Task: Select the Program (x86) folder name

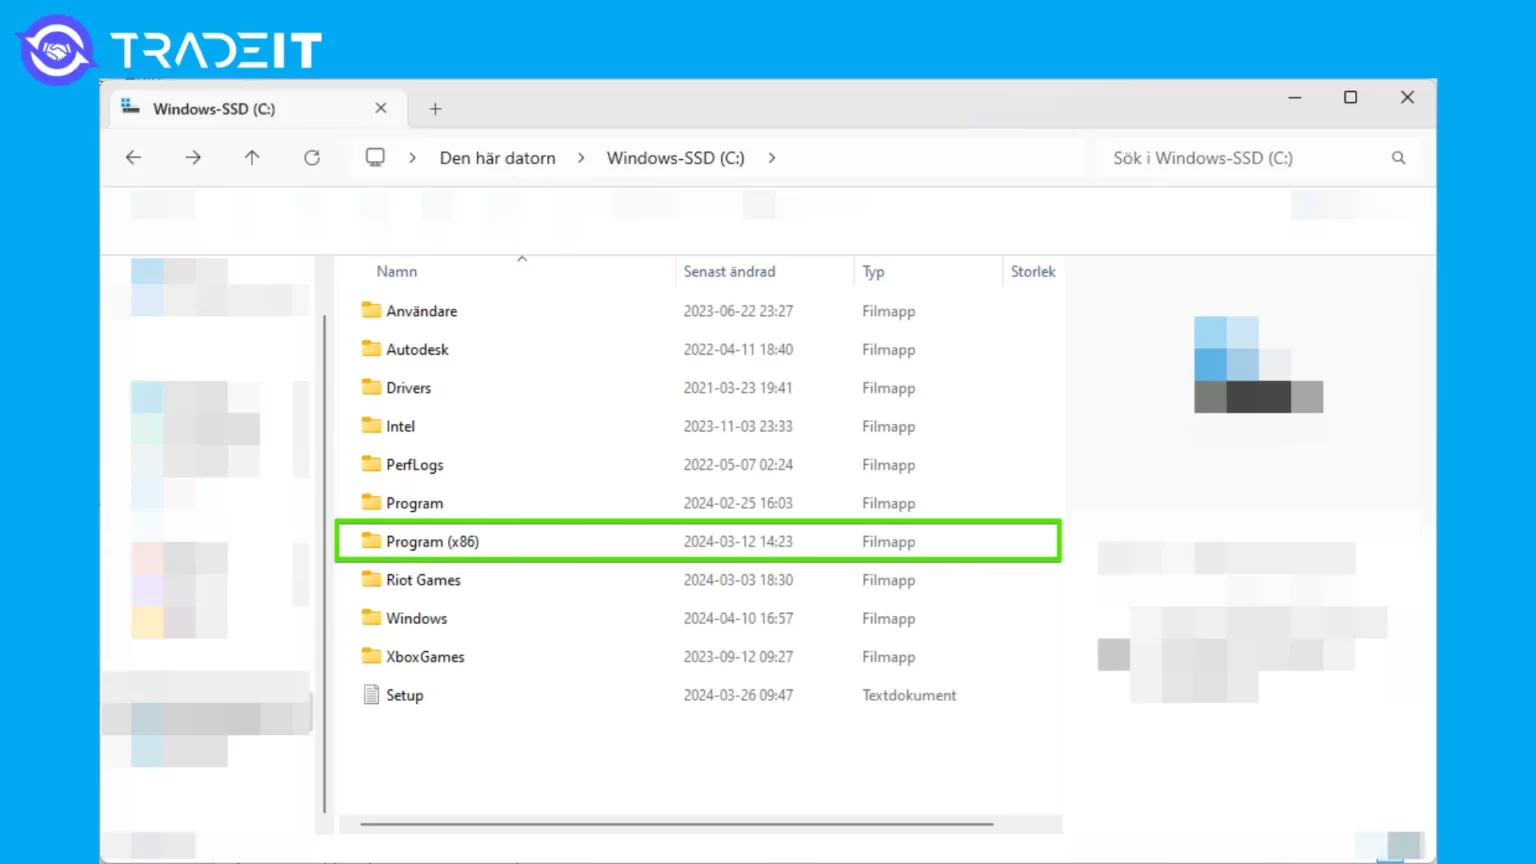Action: pyautogui.click(x=432, y=541)
